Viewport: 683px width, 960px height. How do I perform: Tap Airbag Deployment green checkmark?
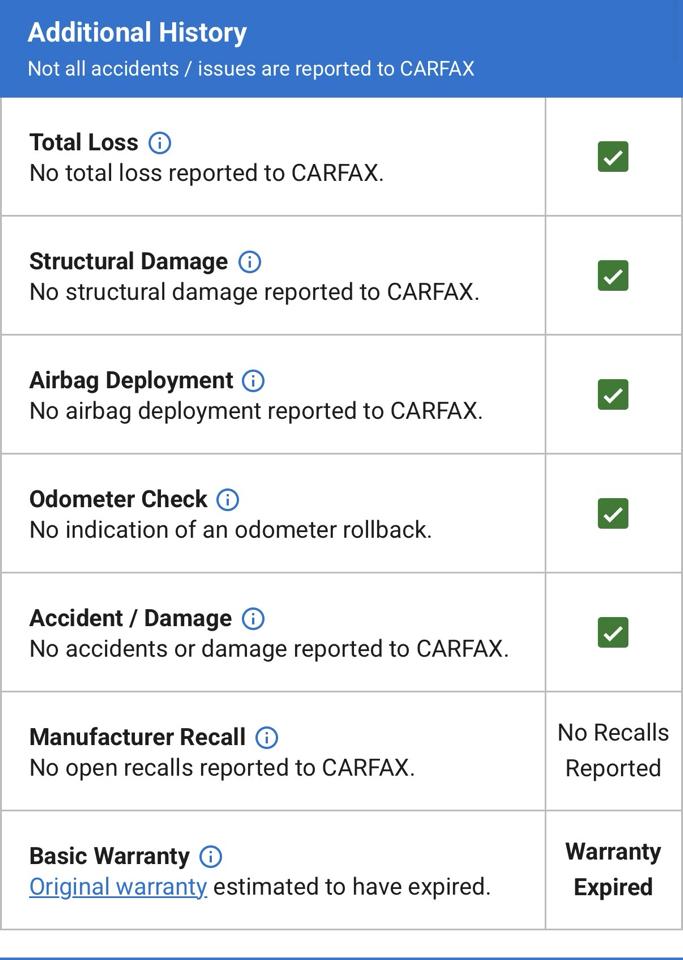point(613,394)
